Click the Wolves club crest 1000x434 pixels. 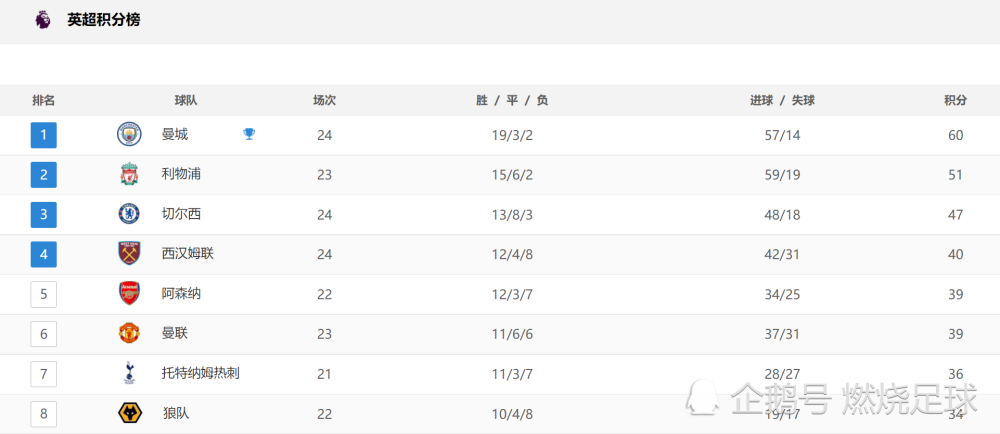(x=129, y=413)
